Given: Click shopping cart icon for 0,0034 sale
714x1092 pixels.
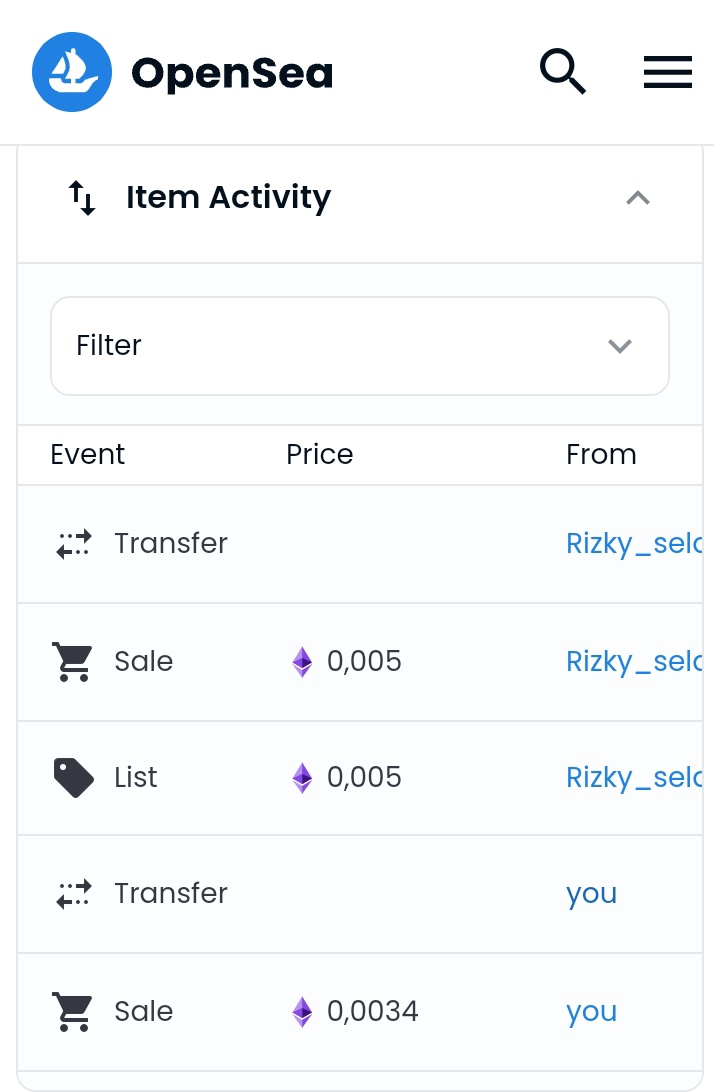Looking at the screenshot, I should coord(72,1011).
